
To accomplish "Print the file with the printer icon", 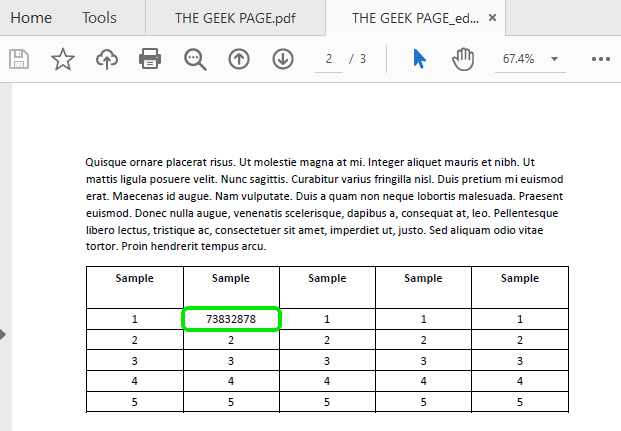I will (x=150, y=59).
